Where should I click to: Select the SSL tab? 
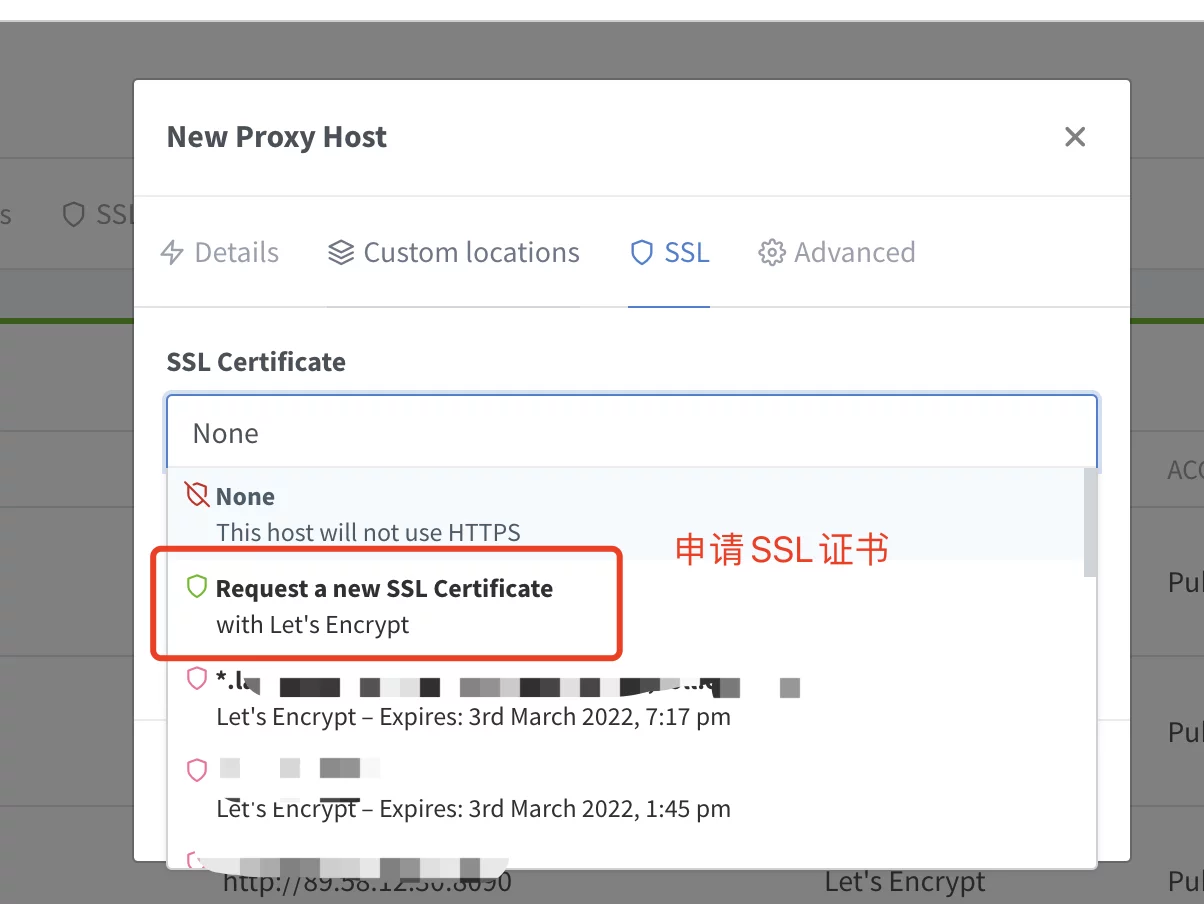[x=669, y=252]
